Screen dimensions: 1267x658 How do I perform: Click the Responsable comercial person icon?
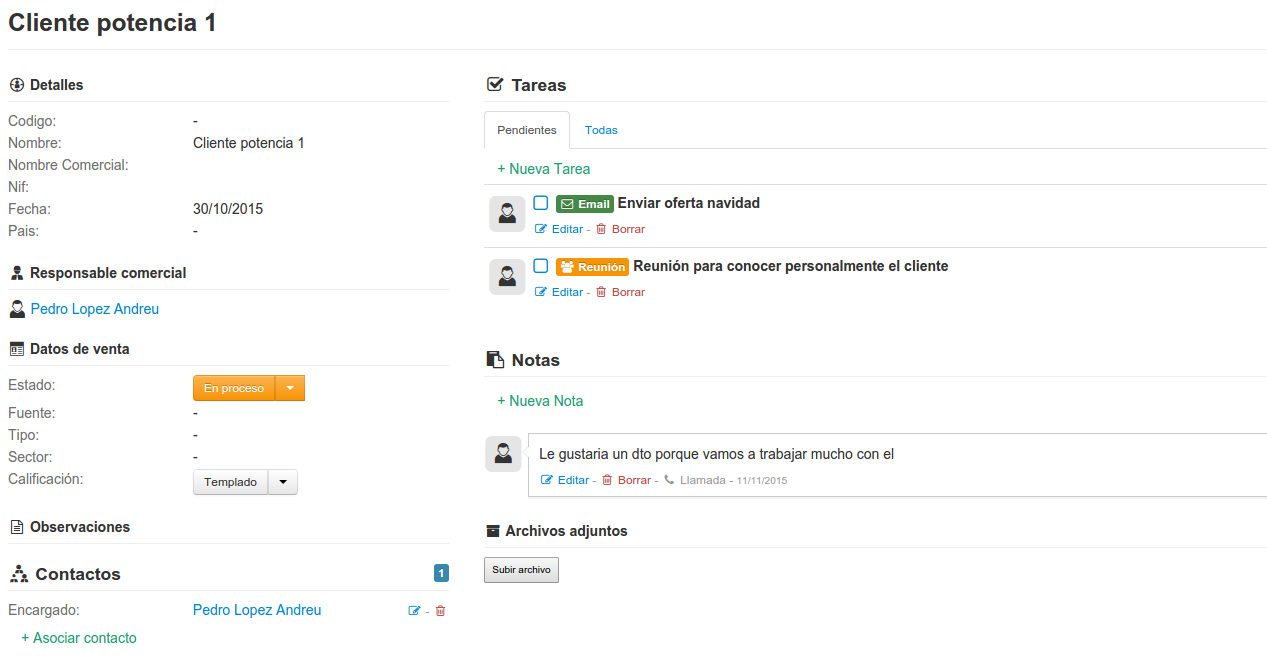pyautogui.click(x=16, y=273)
